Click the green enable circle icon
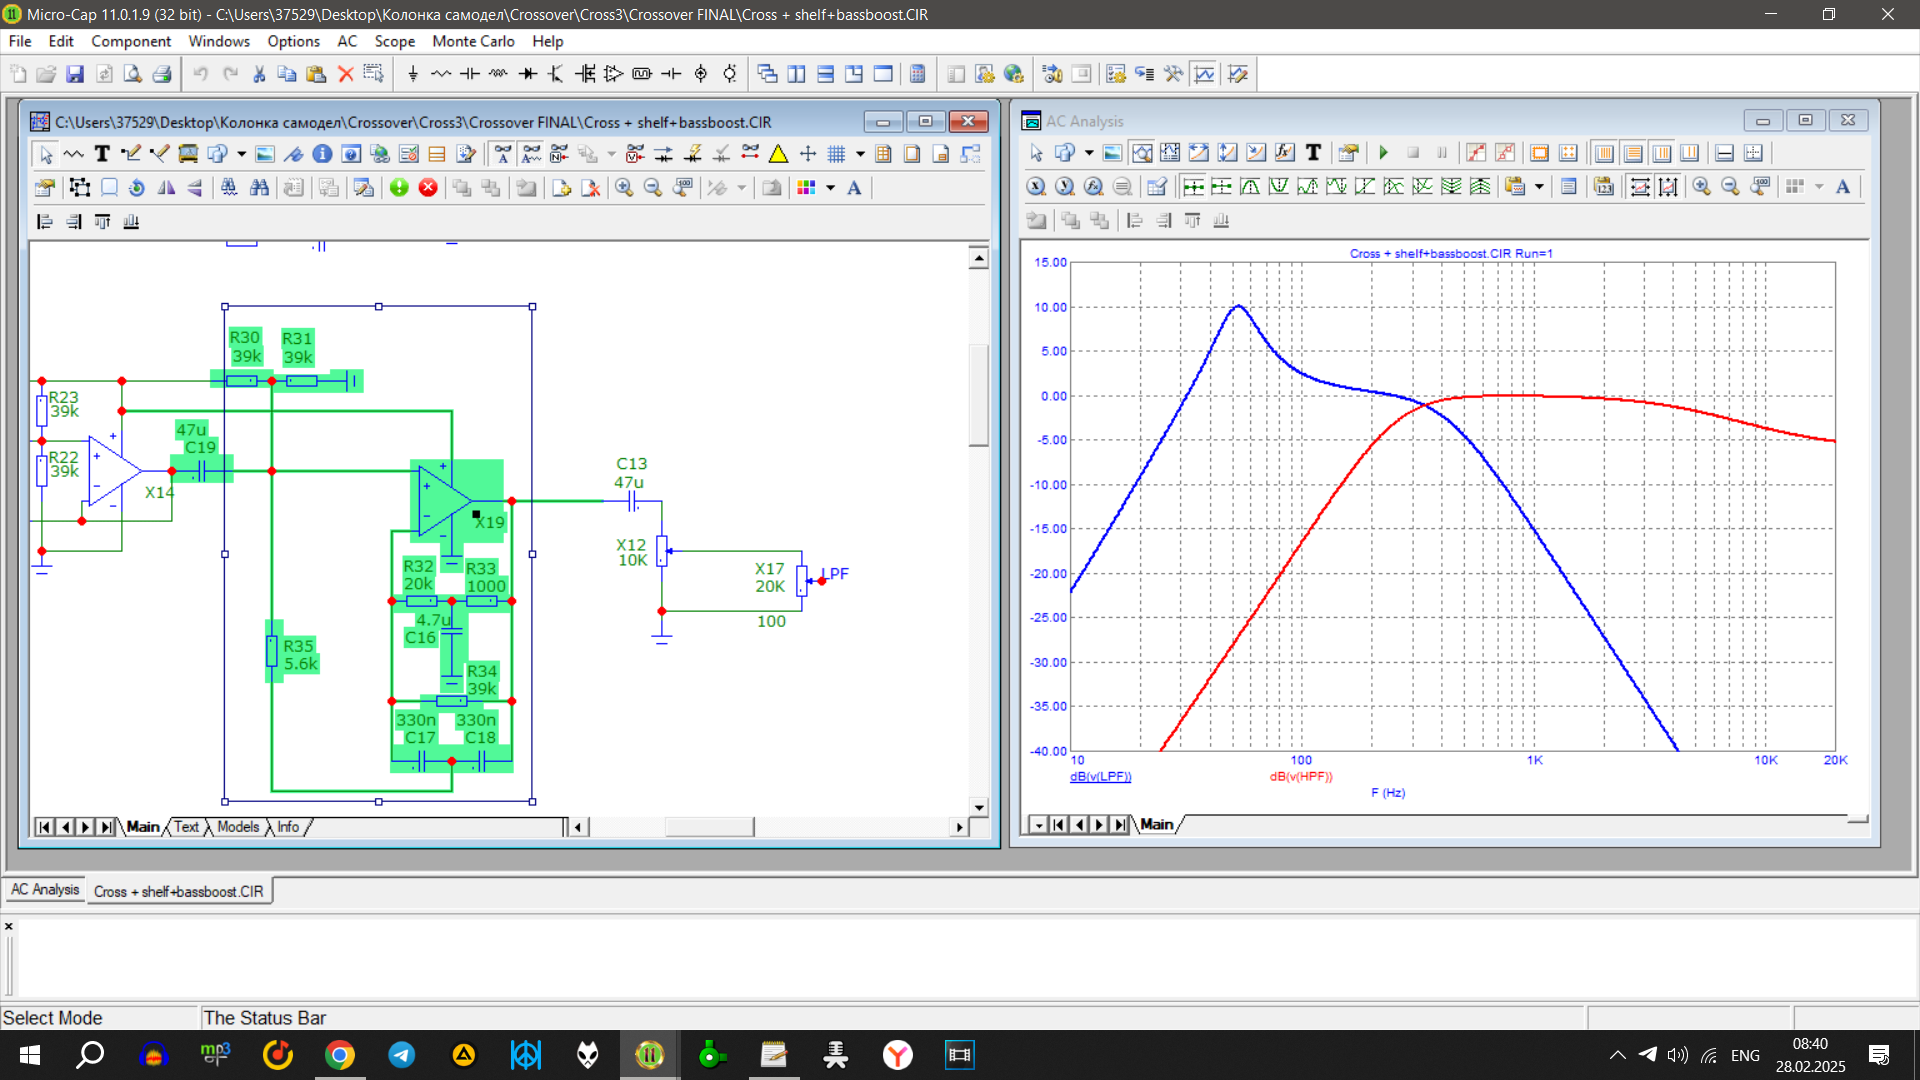 click(x=399, y=188)
